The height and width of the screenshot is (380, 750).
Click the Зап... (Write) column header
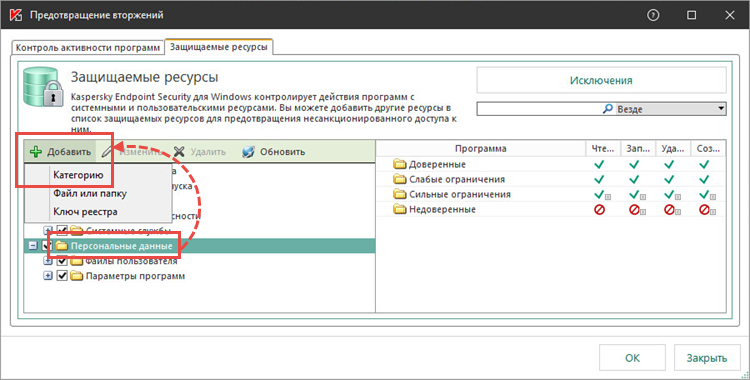point(638,148)
